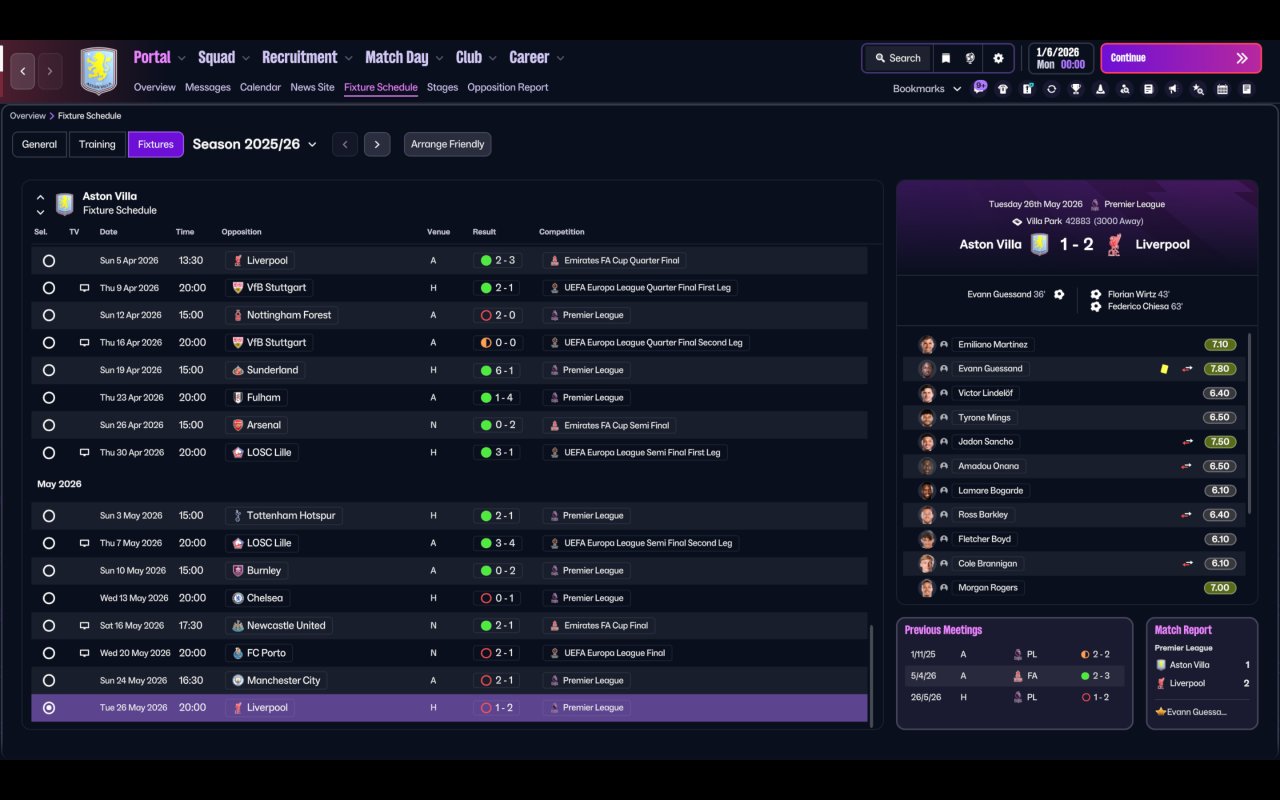Click the fixture list vertical scrollbar
This screenshot has height=800, width=1280.
[x=872, y=676]
